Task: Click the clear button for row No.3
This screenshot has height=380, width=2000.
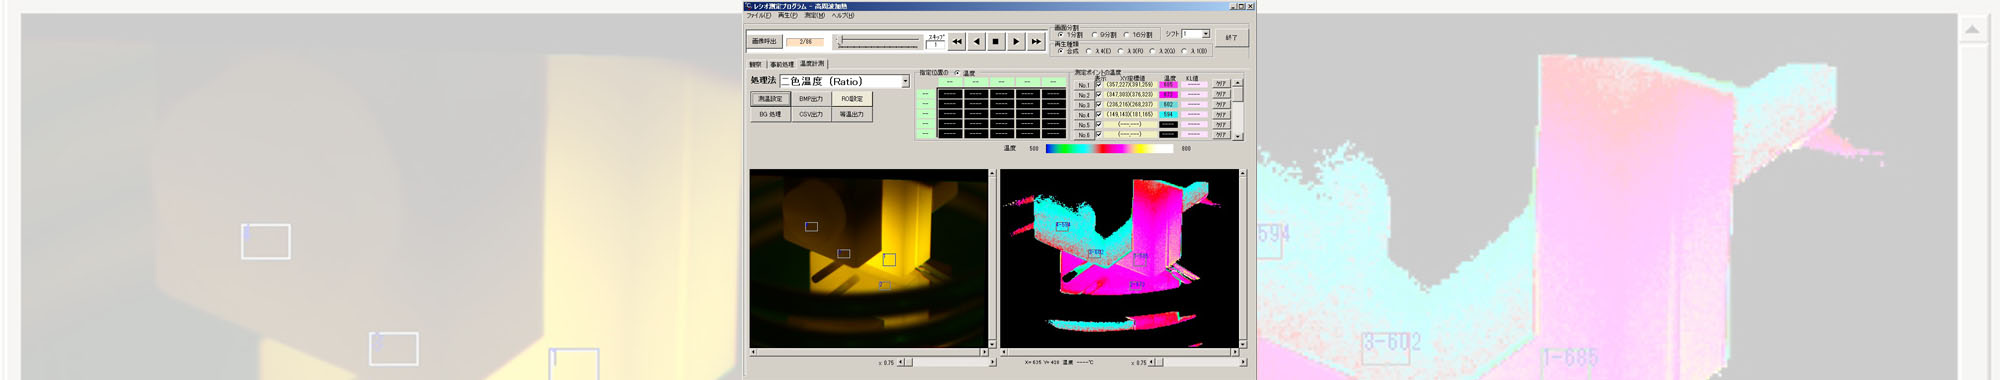Action: coord(1221,105)
